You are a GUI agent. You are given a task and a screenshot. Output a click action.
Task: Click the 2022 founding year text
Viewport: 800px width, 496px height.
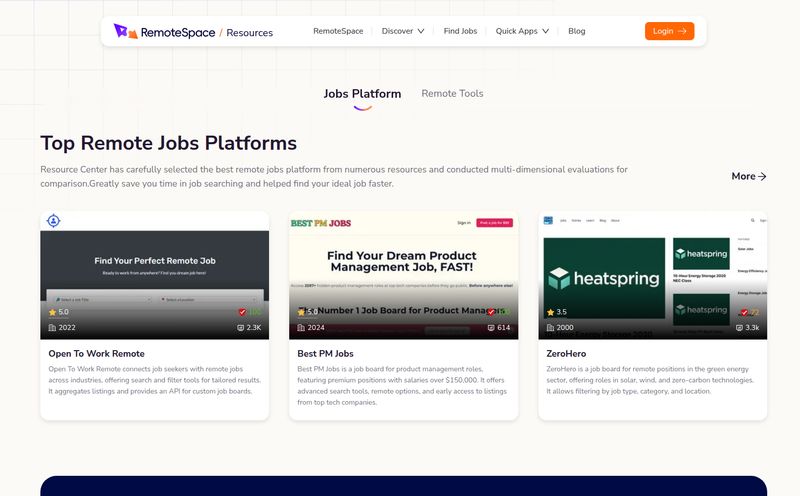coord(67,328)
